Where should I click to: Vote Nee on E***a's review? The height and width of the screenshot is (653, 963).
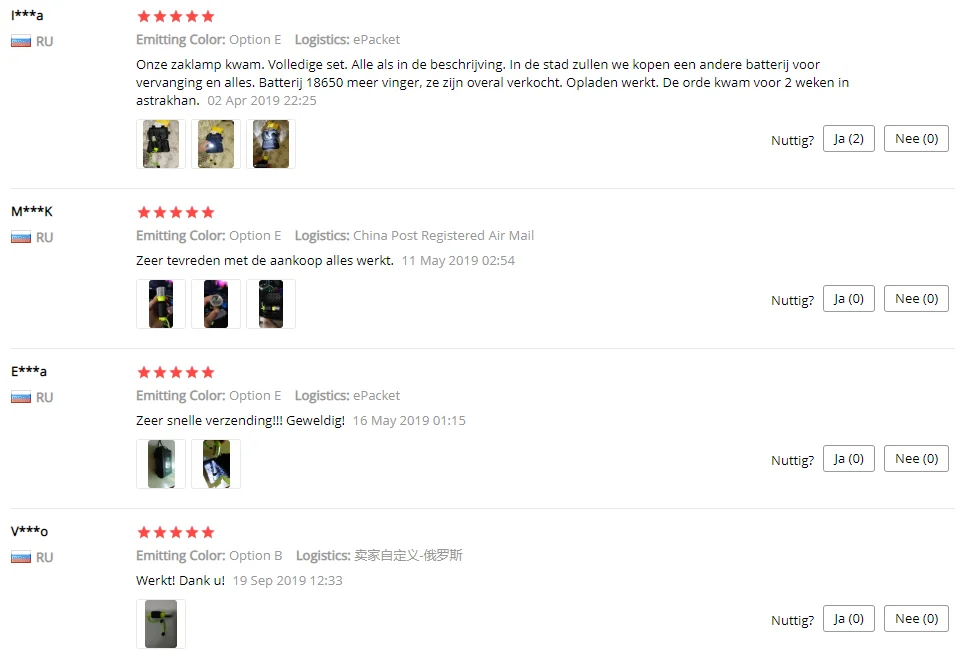click(916, 459)
